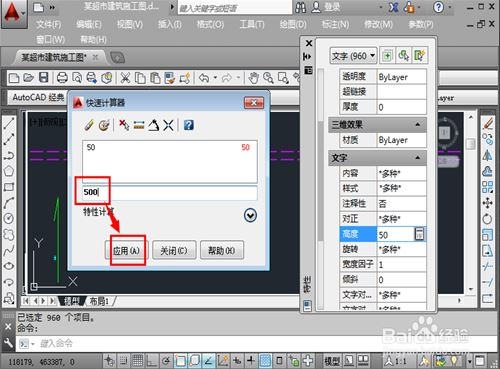Click the 模型 button in status bar

click(x=332, y=361)
